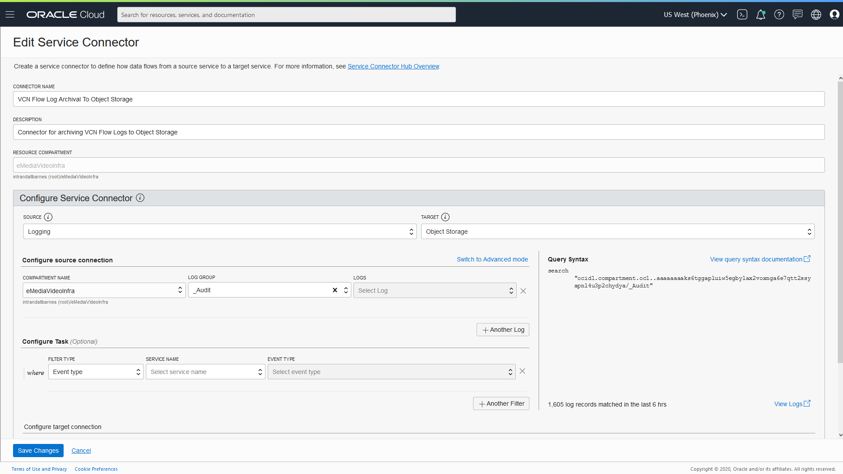
Task: Open the Log Group _Audit dropdown
Action: point(269,290)
